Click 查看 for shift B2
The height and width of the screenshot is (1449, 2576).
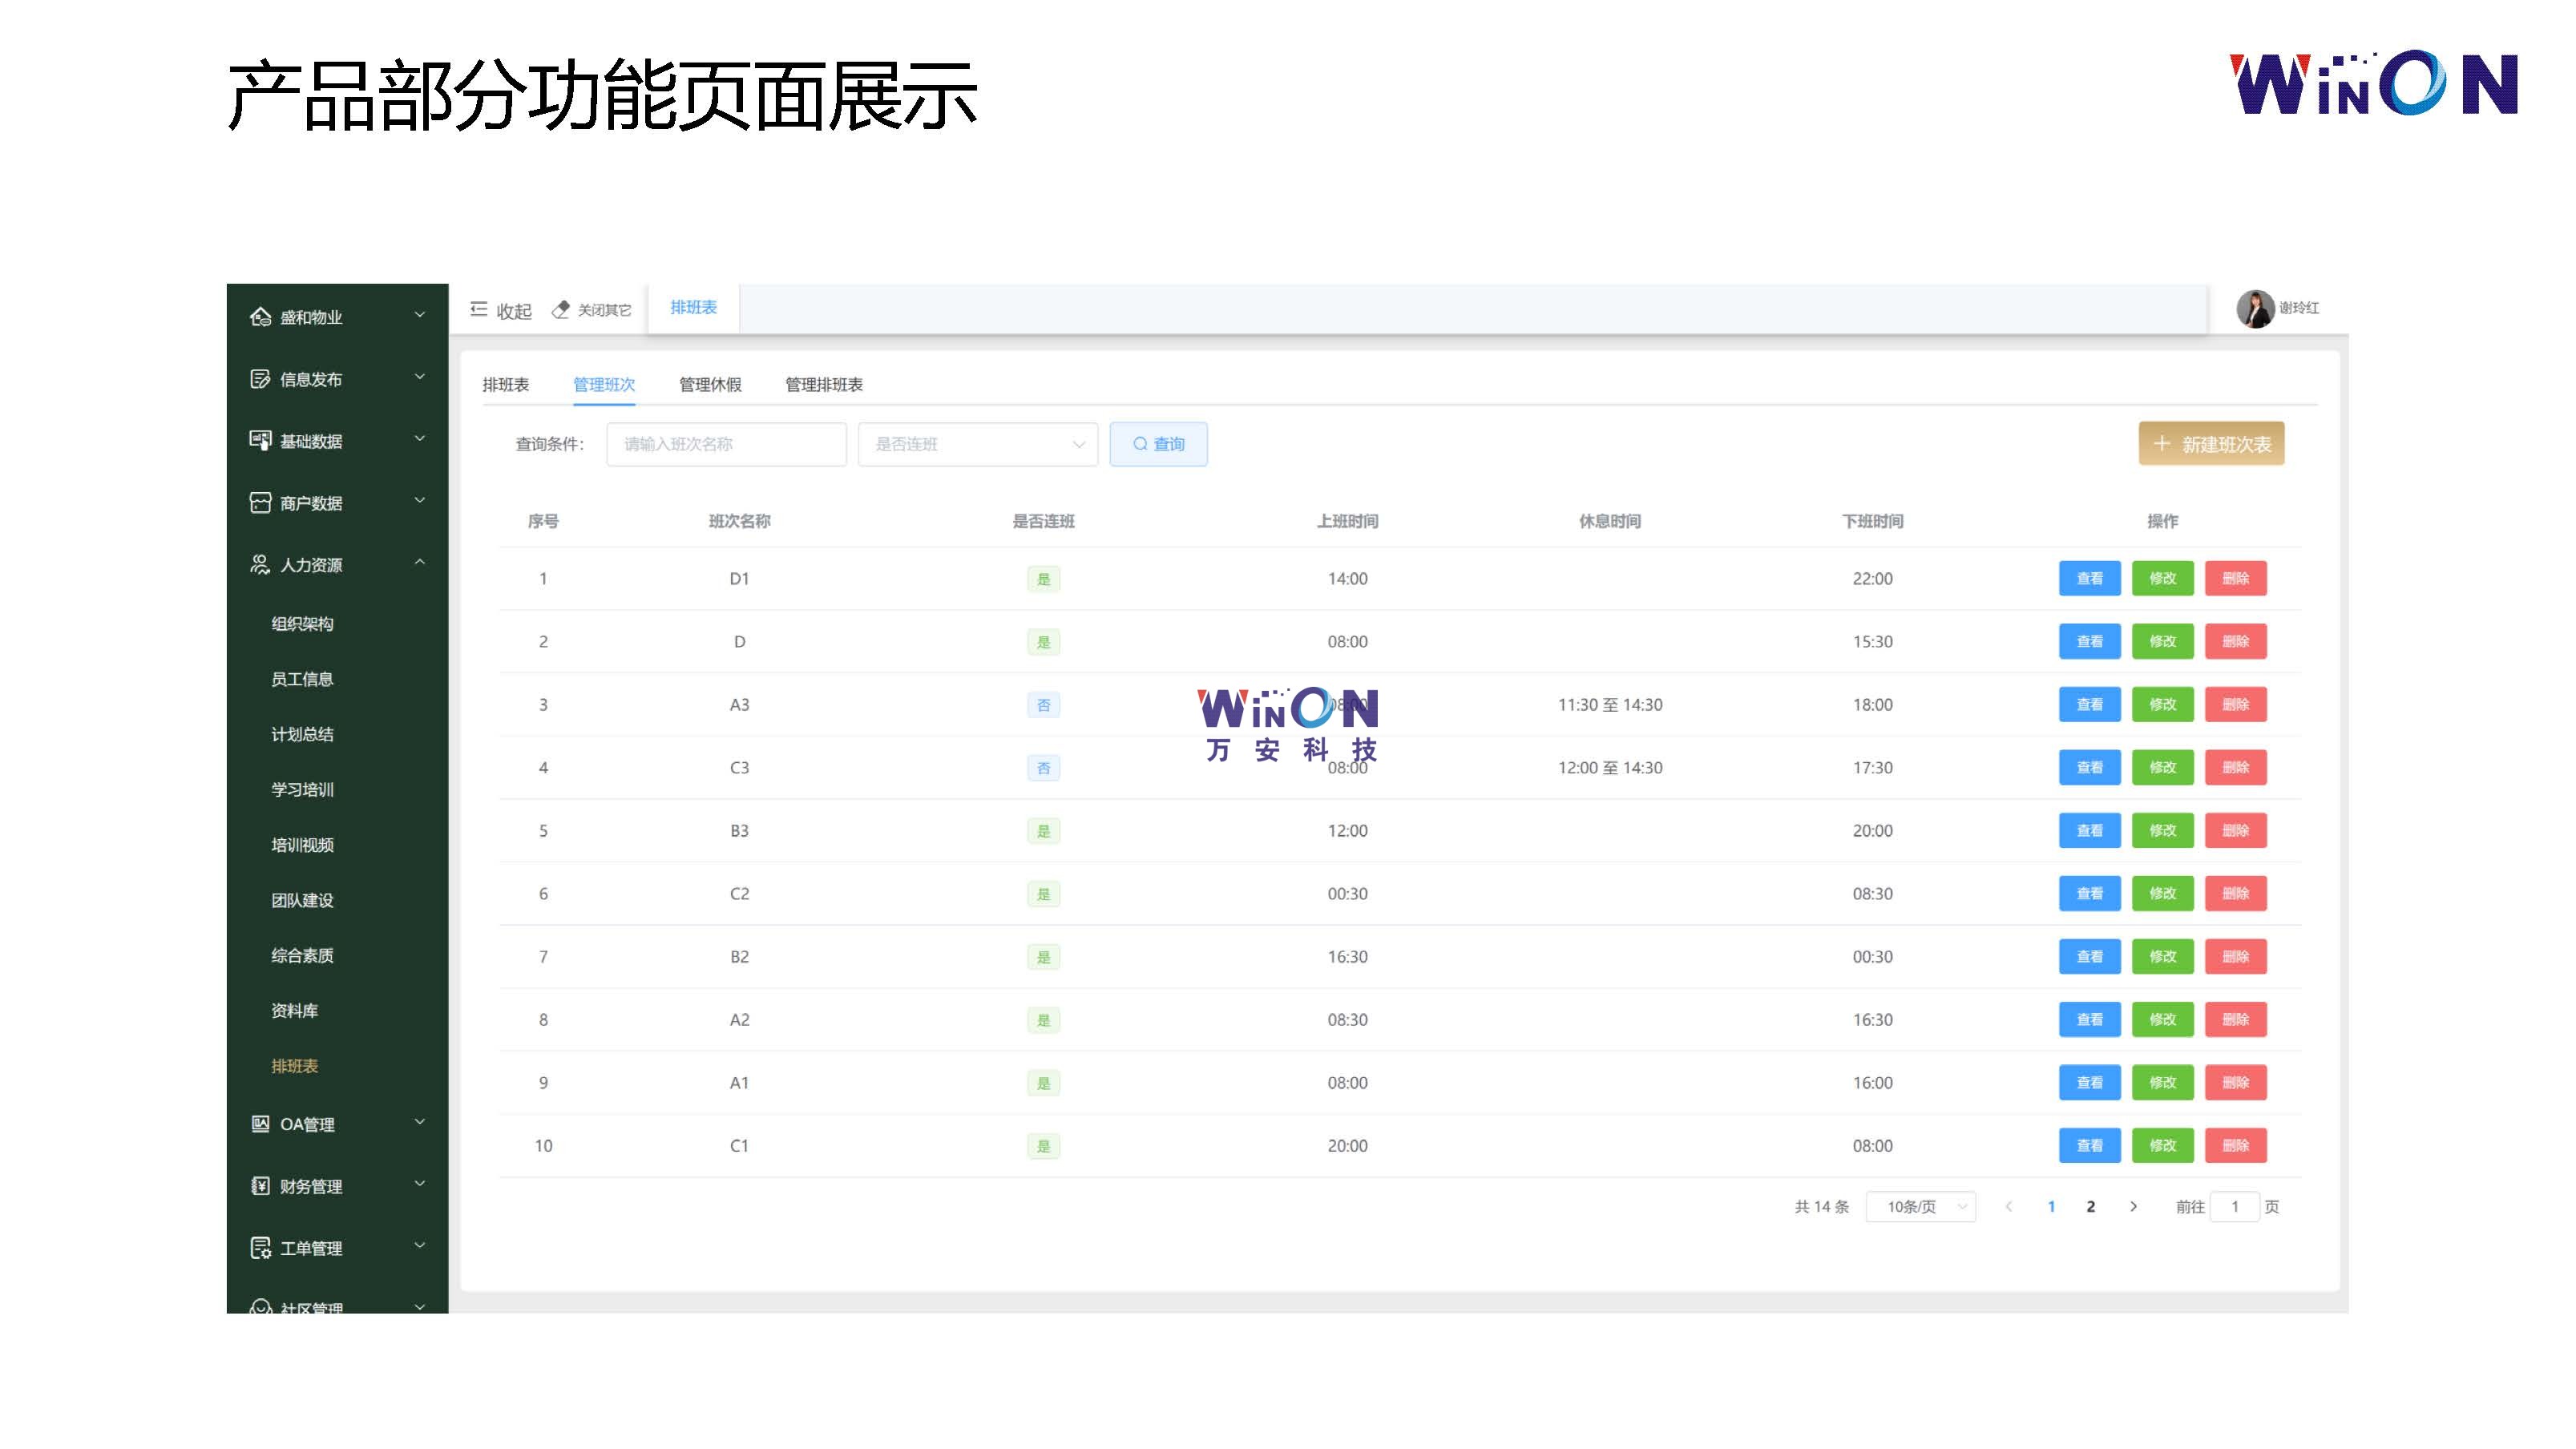point(2090,956)
